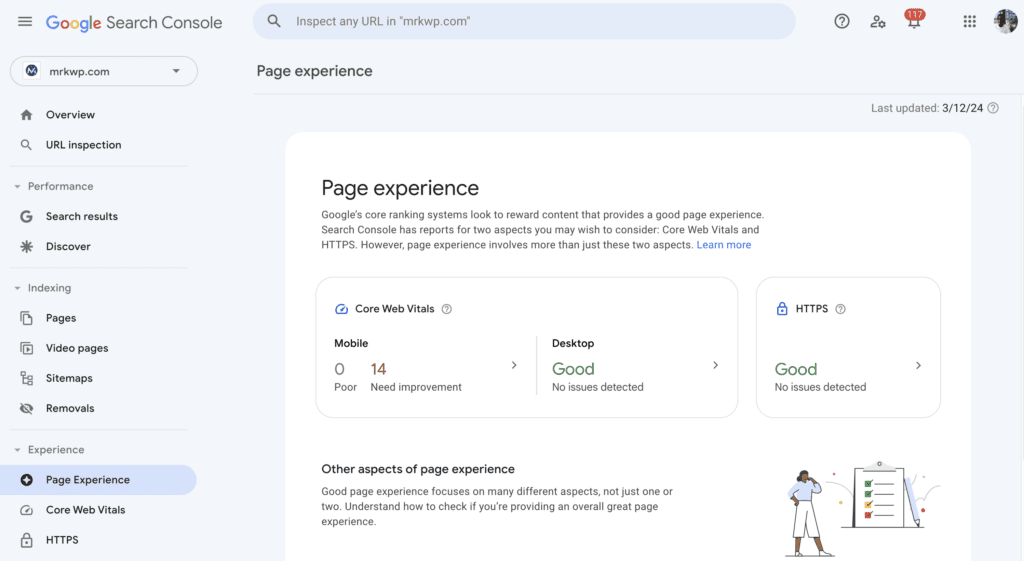The width and height of the screenshot is (1024, 561).
Task: Click the search magnifier icon in URL bar
Action: 274,22
